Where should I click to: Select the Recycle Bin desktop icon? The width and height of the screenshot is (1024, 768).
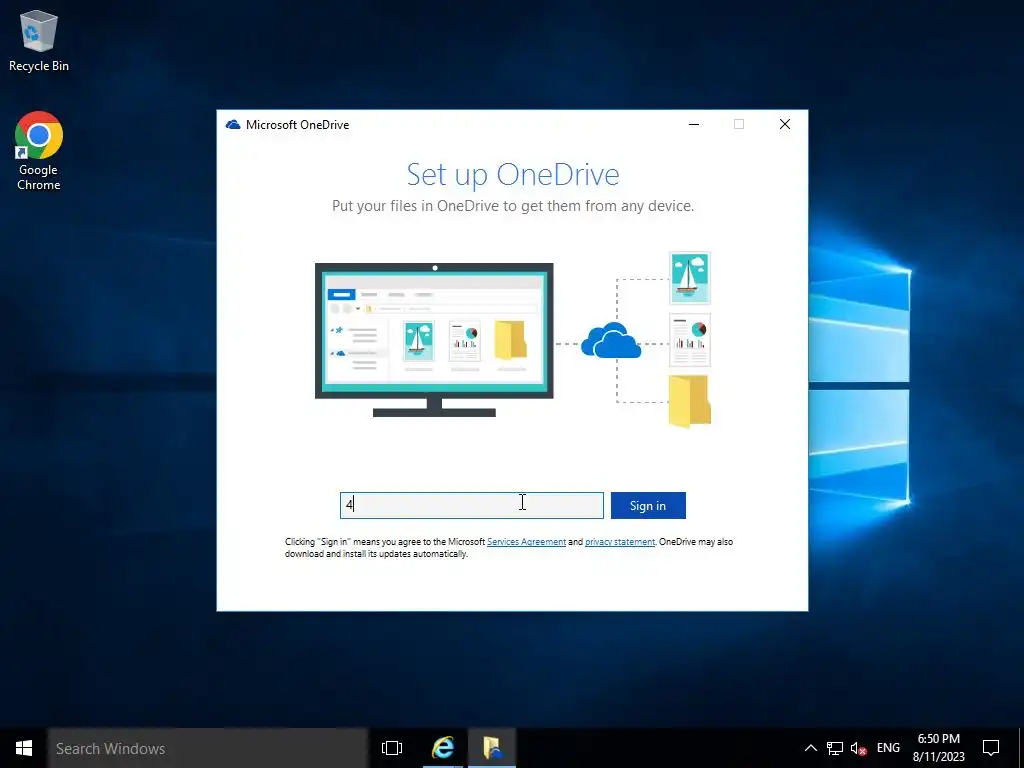[39, 40]
